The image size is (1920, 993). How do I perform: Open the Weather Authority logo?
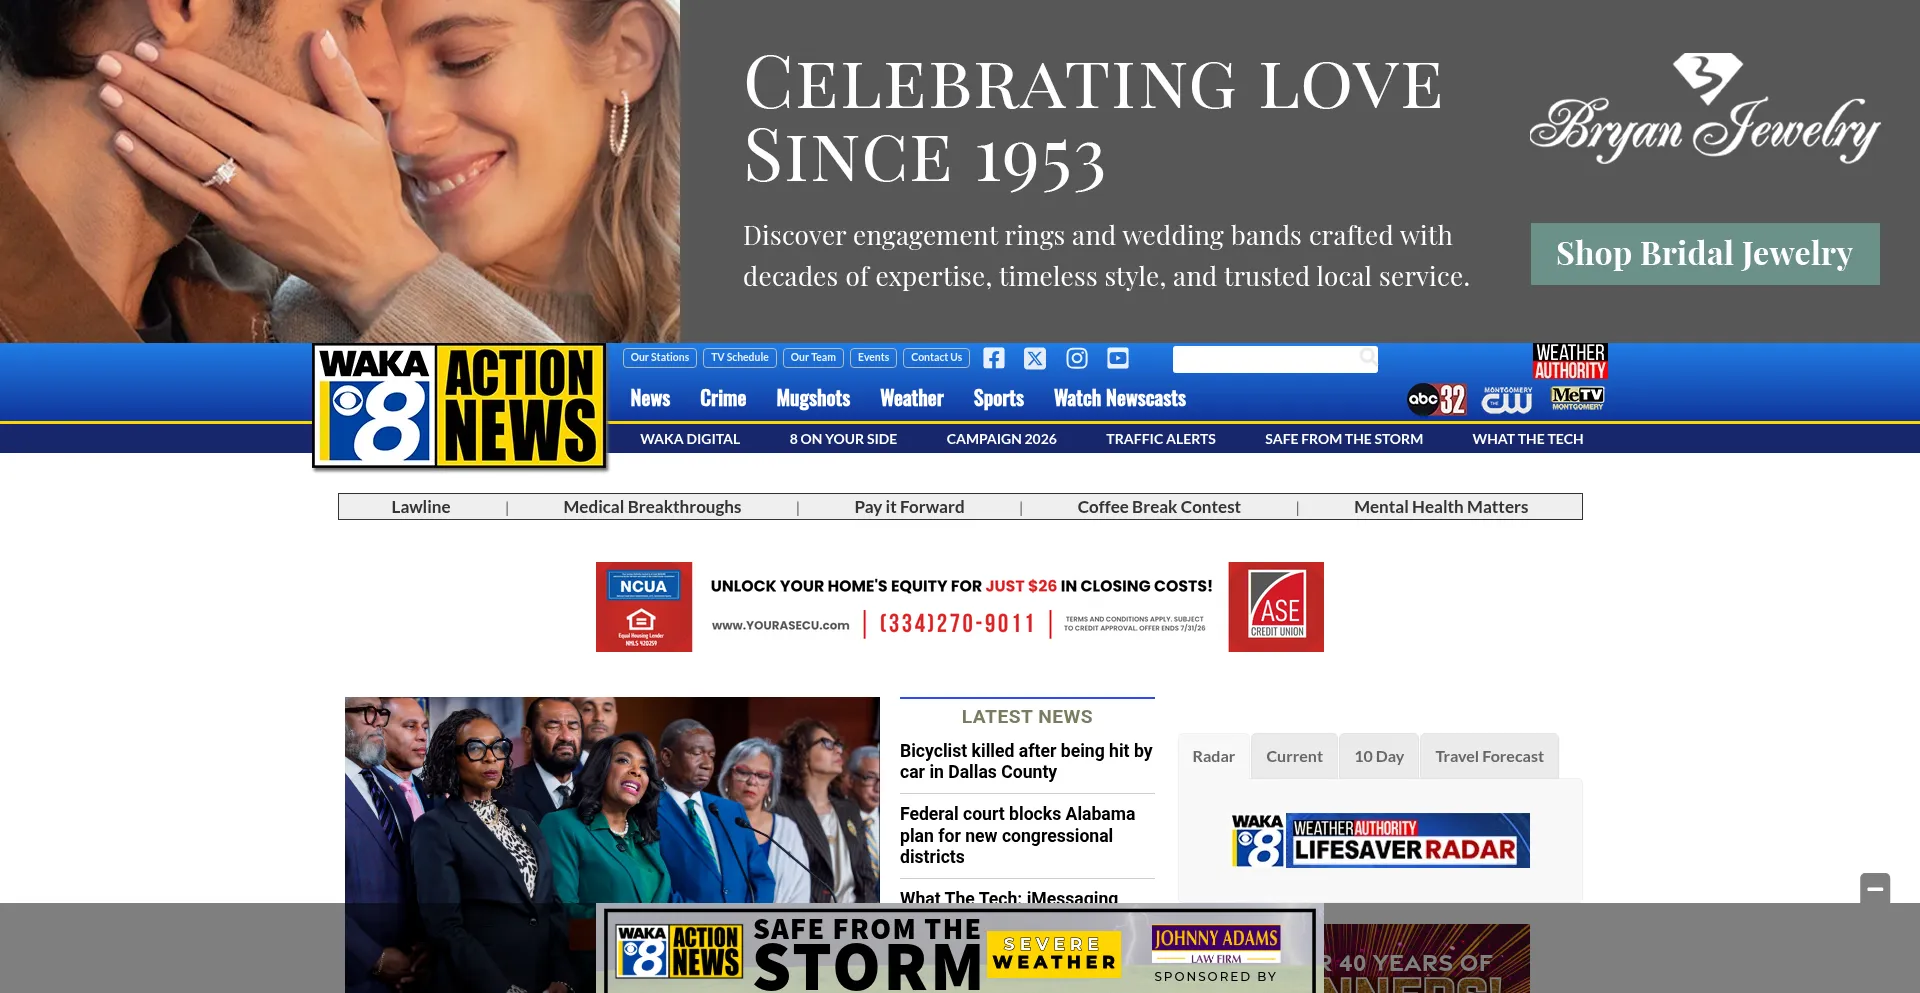pos(1570,362)
